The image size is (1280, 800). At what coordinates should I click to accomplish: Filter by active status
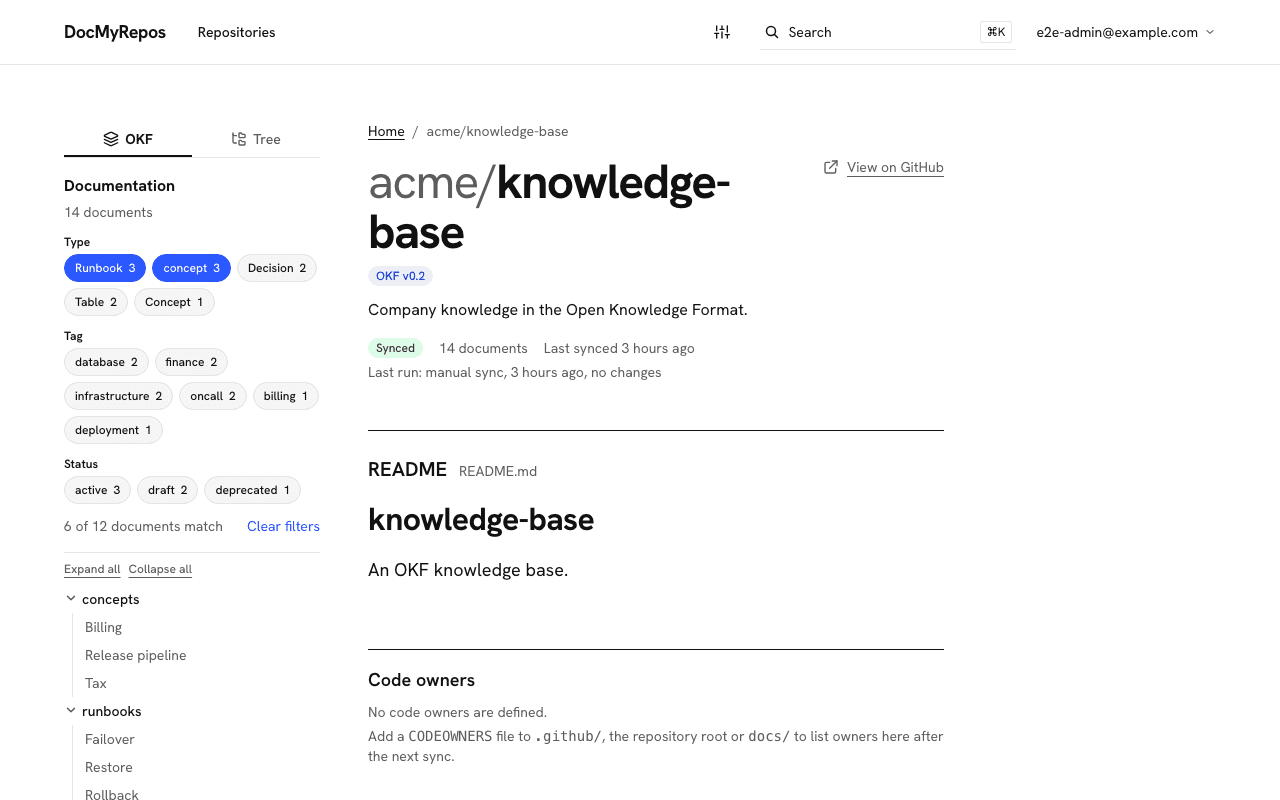click(97, 490)
